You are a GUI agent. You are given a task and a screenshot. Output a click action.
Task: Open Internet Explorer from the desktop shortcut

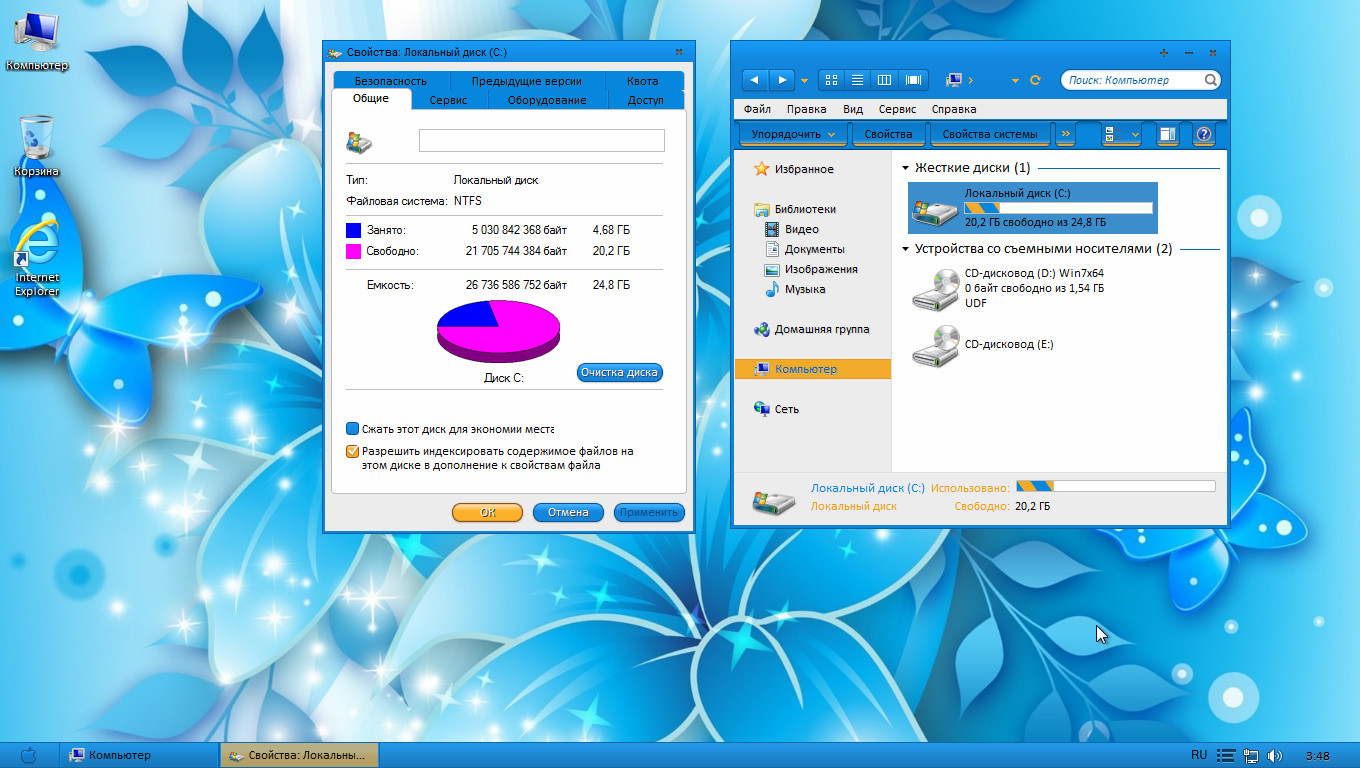36,245
